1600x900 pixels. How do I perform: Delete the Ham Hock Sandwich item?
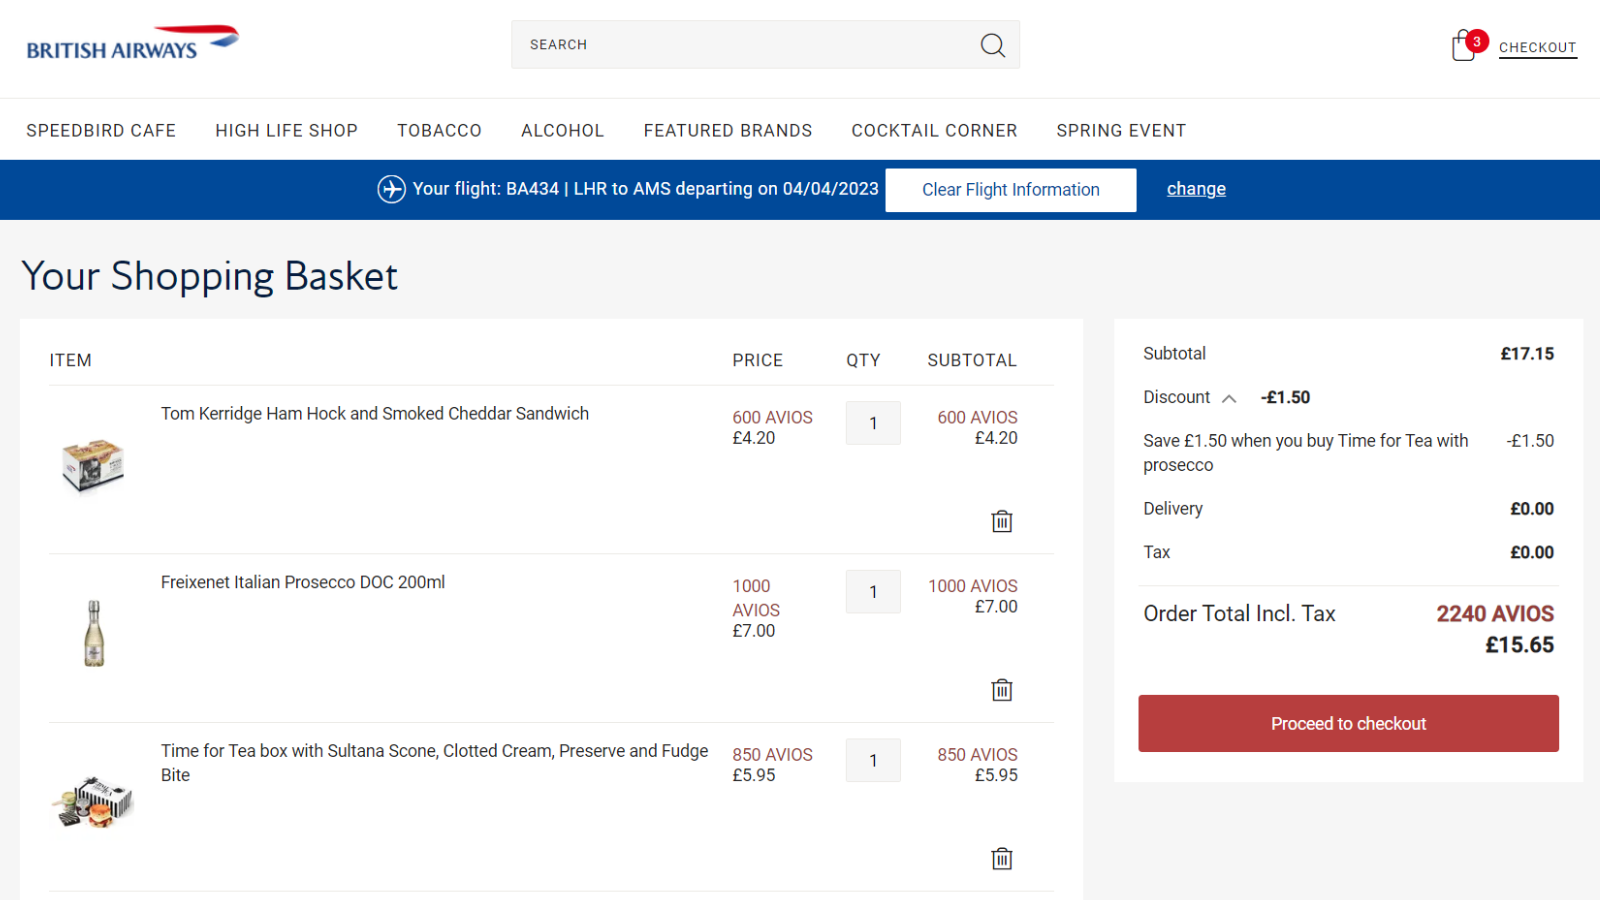pyautogui.click(x=1002, y=521)
